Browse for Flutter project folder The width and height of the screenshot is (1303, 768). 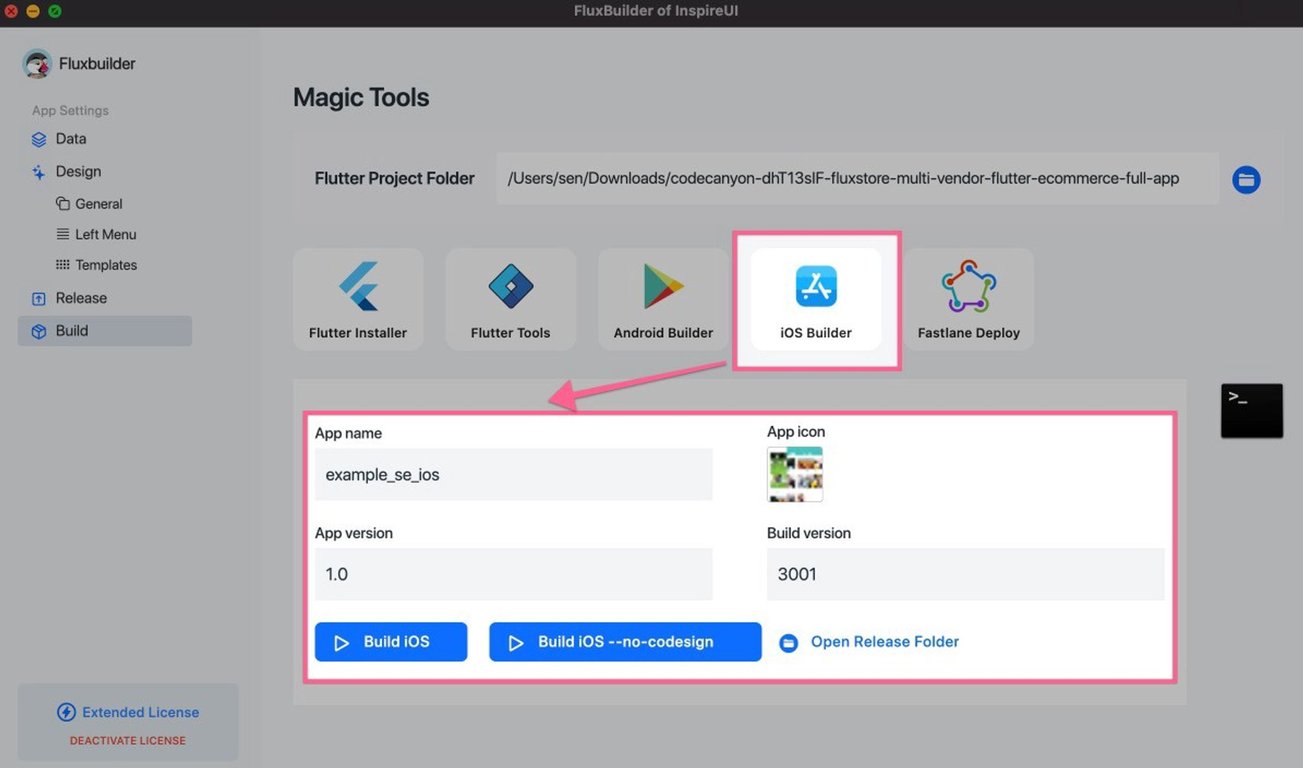point(1246,180)
